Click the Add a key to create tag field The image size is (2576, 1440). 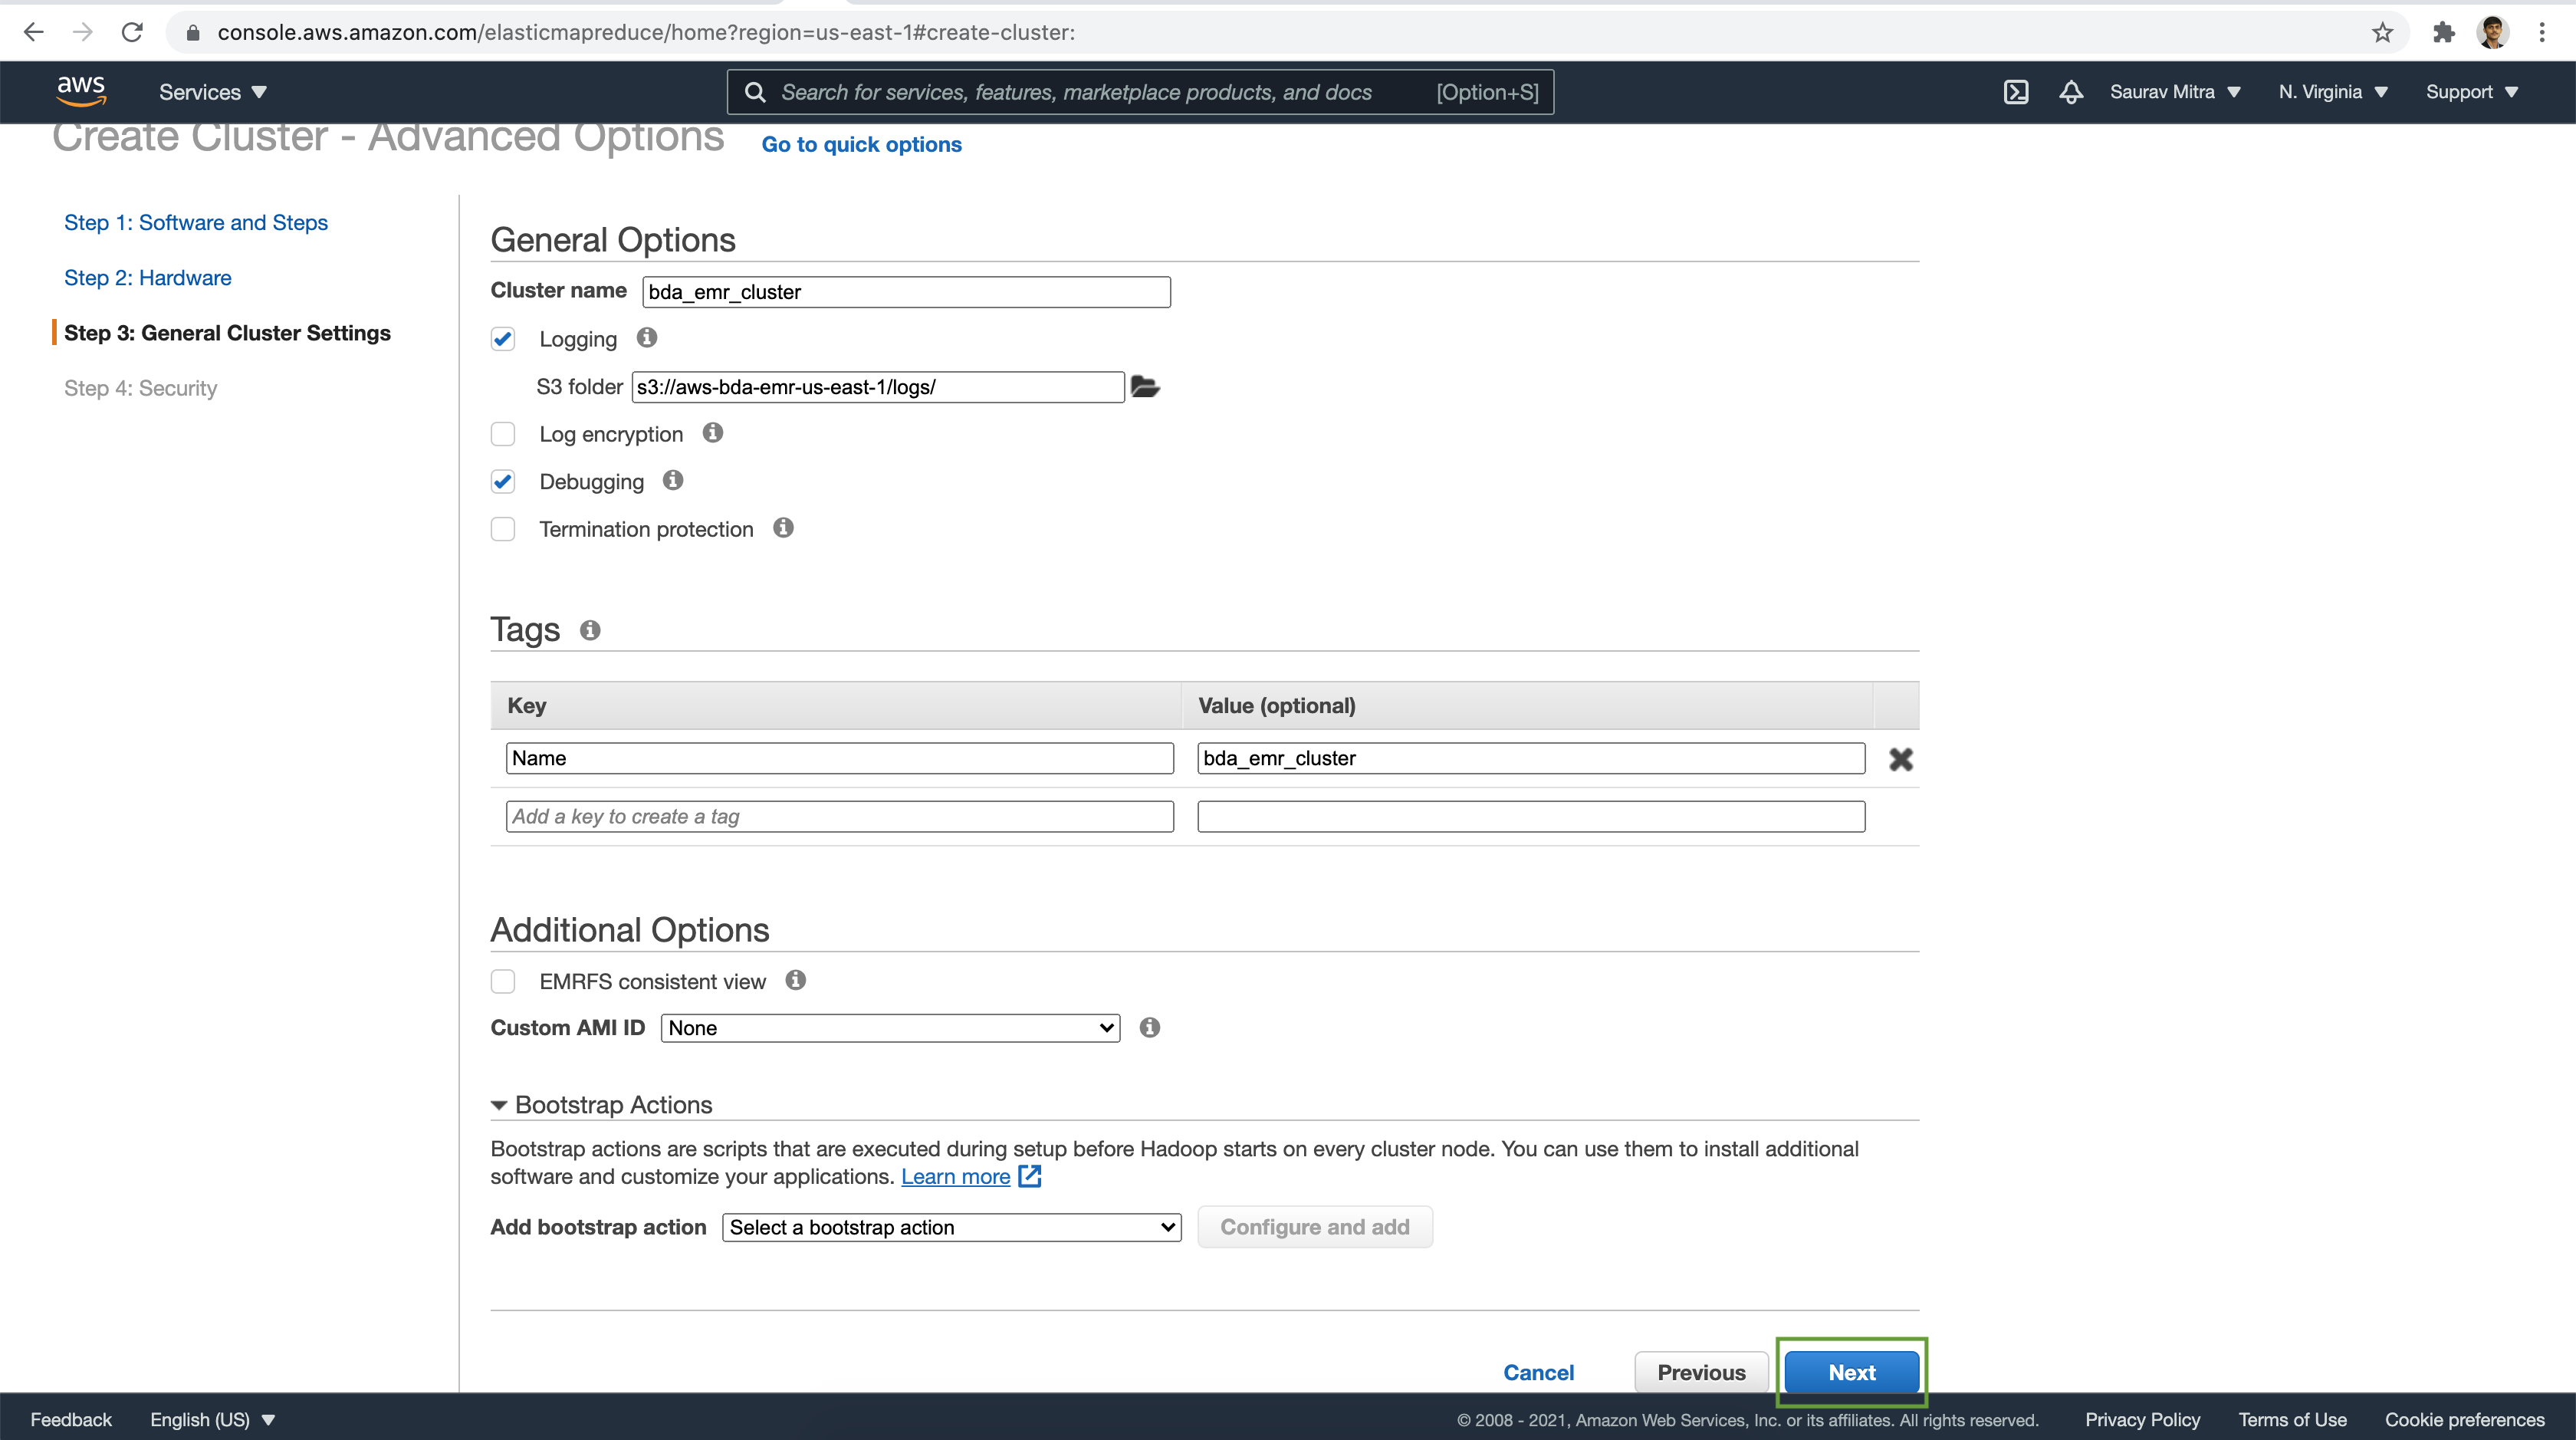point(840,816)
